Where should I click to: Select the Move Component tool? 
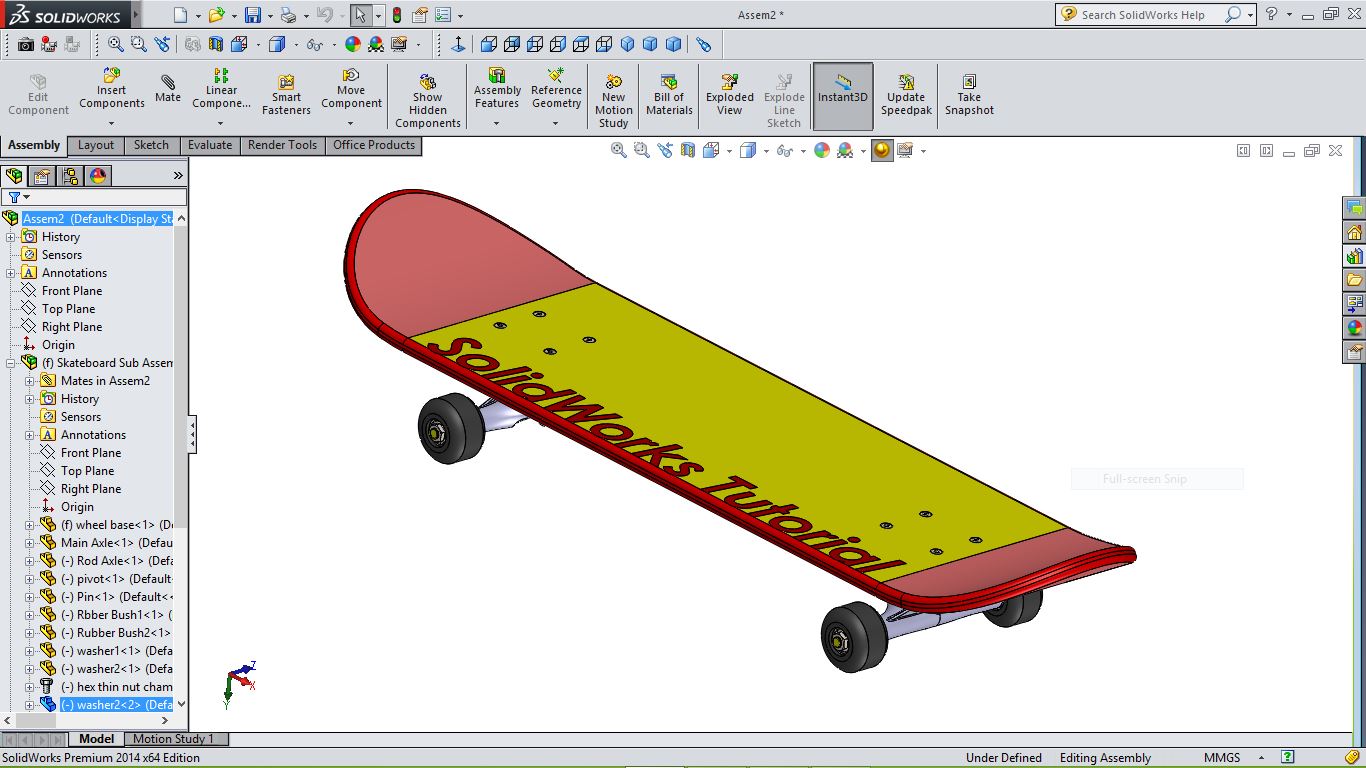(x=351, y=89)
